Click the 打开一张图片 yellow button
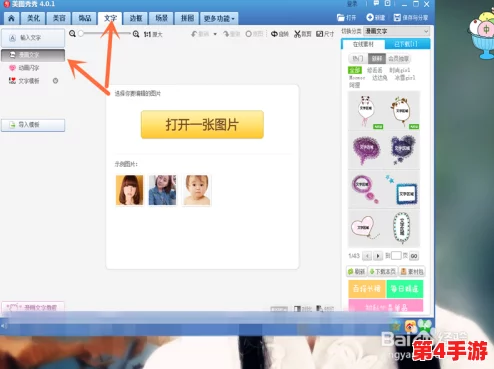 coord(202,125)
